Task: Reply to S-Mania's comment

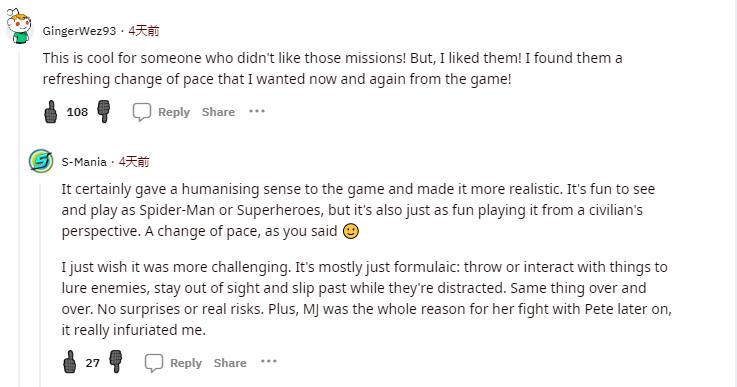Action: 186,363
